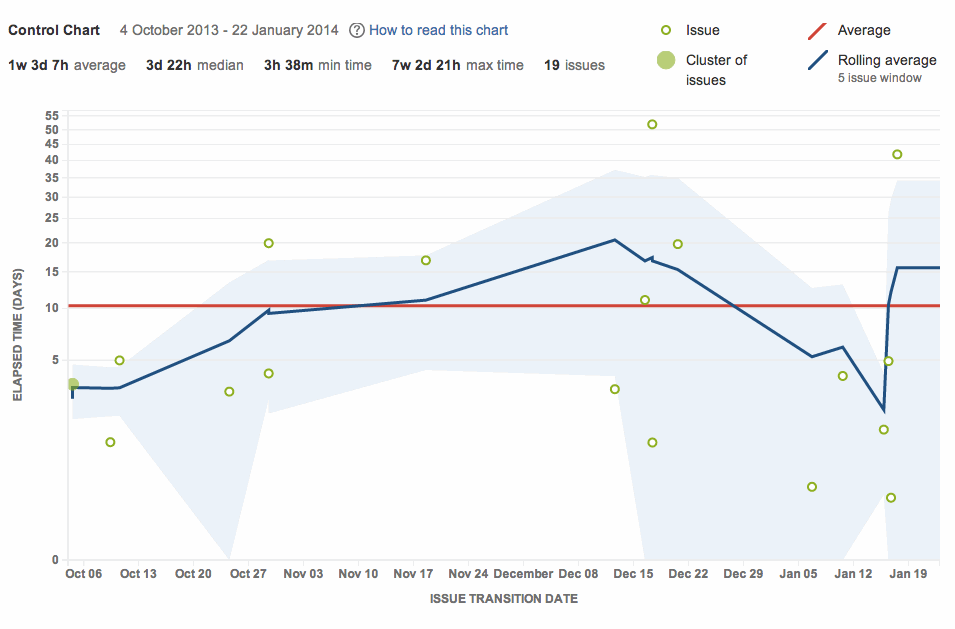Click the question mark help icon
955x629 pixels.
[x=356, y=30]
